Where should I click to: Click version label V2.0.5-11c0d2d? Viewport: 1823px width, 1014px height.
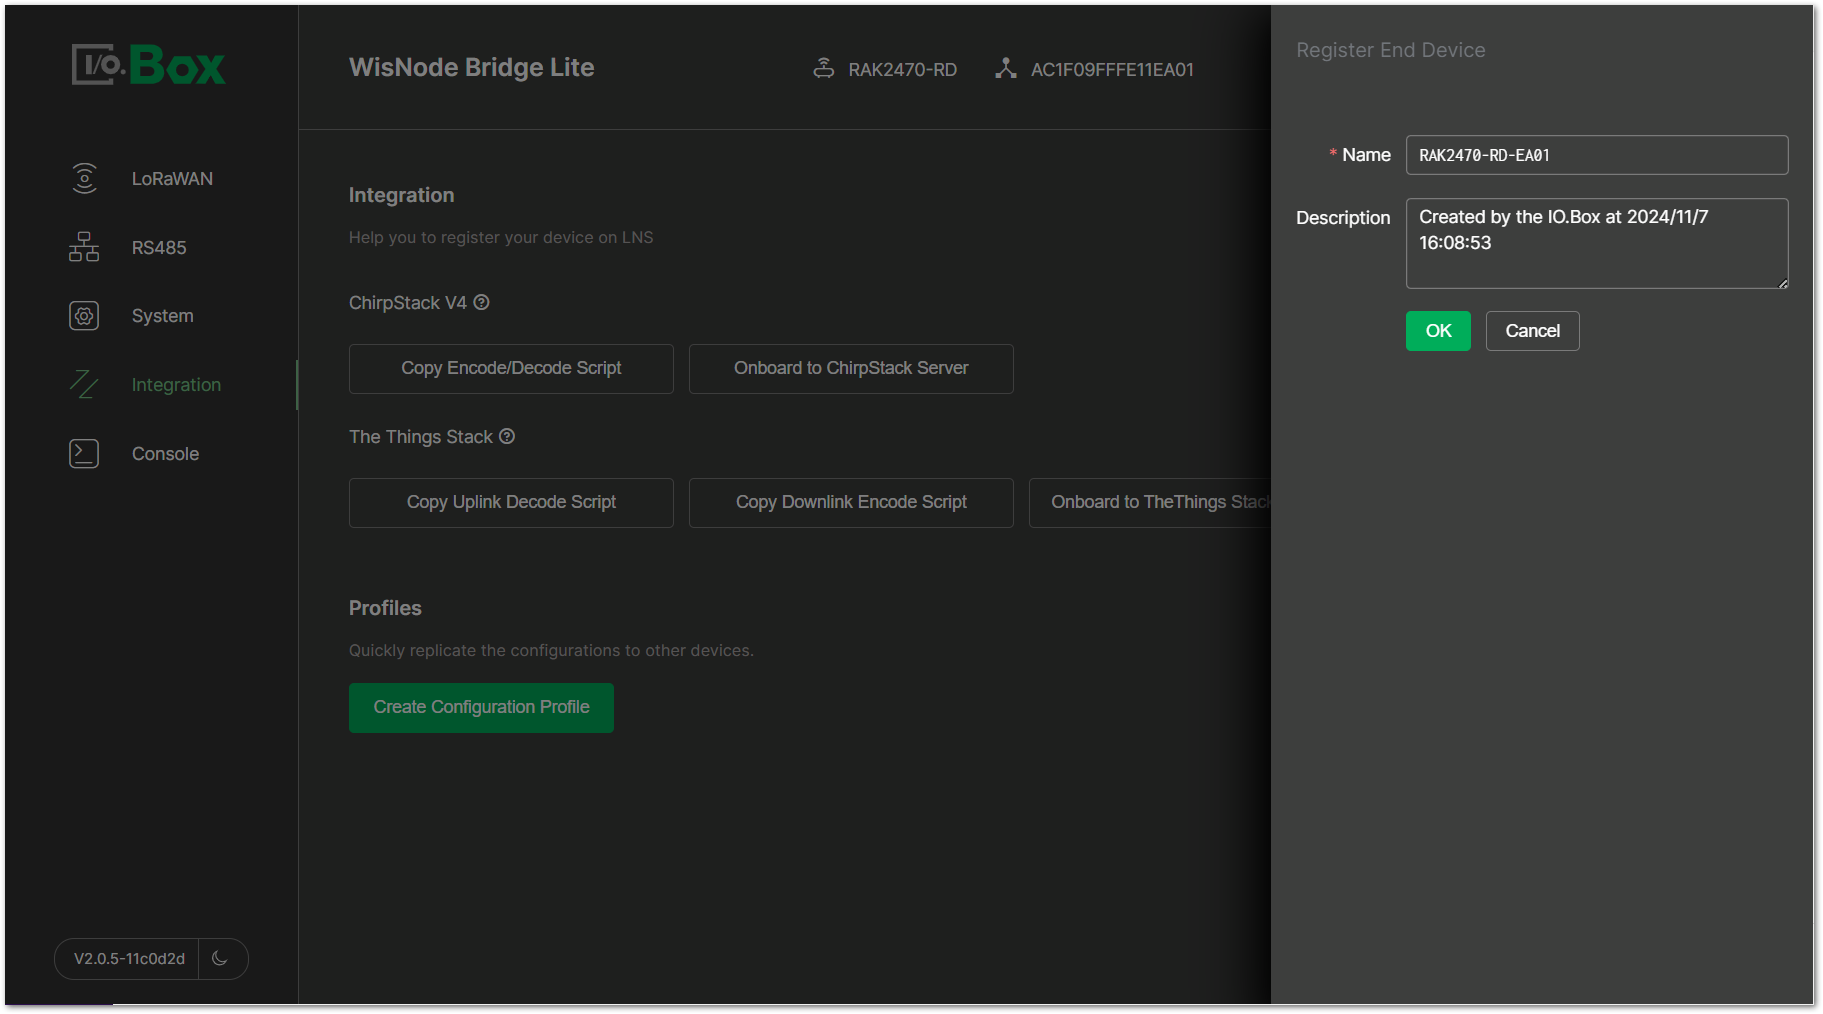pos(129,958)
